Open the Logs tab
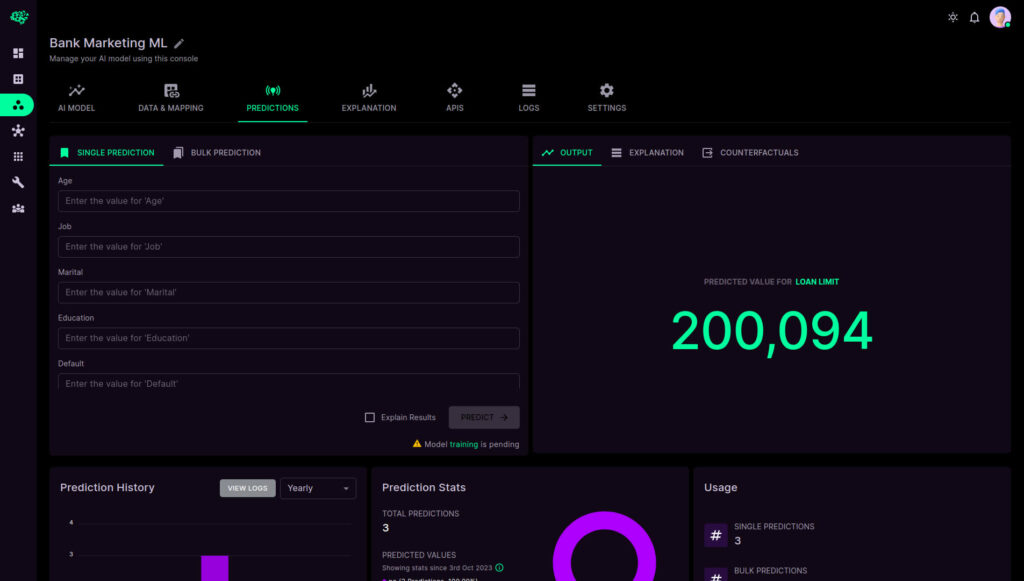This screenshot has width=1024, height=581. tap(529, 98)
